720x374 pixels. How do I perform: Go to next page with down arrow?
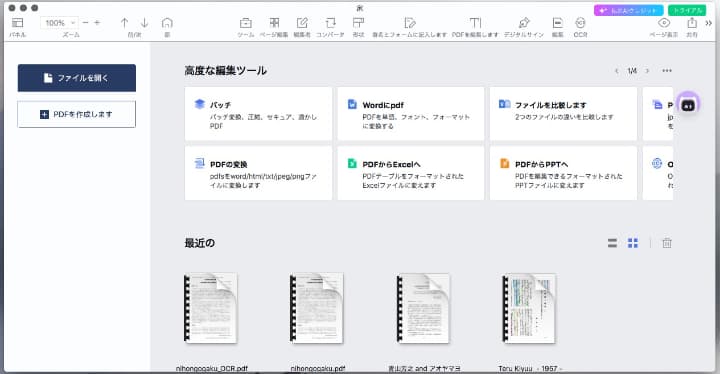point(145,23)
